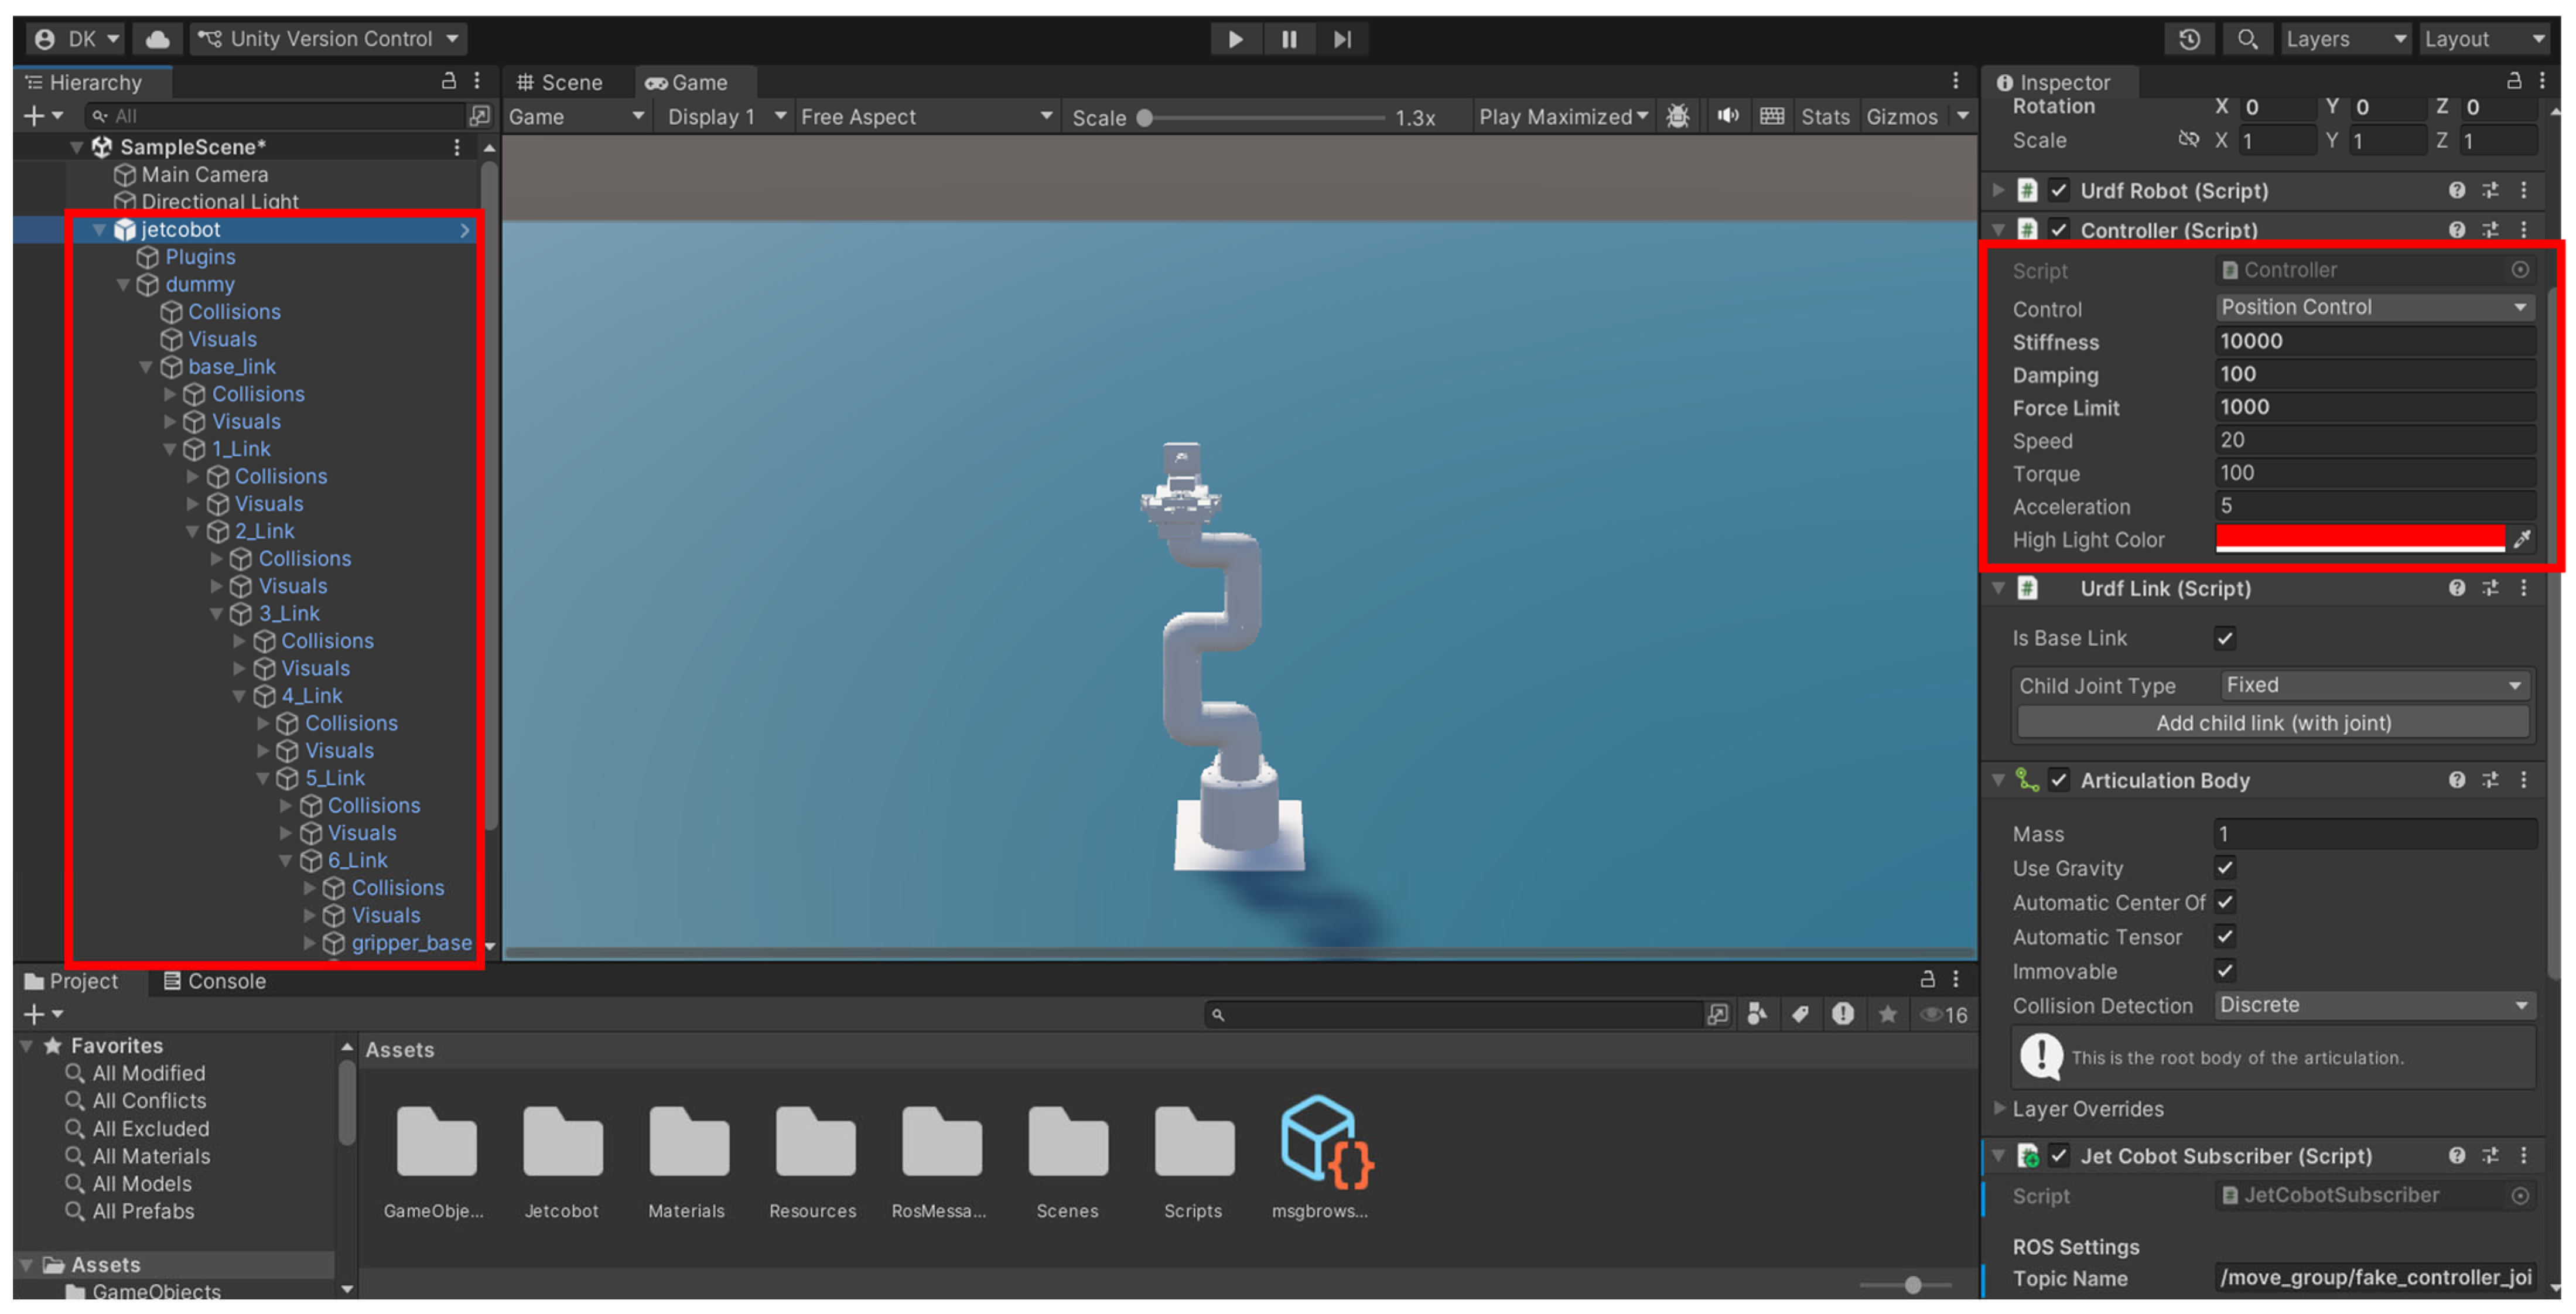Open Controller script help icon

(2457, 230)
